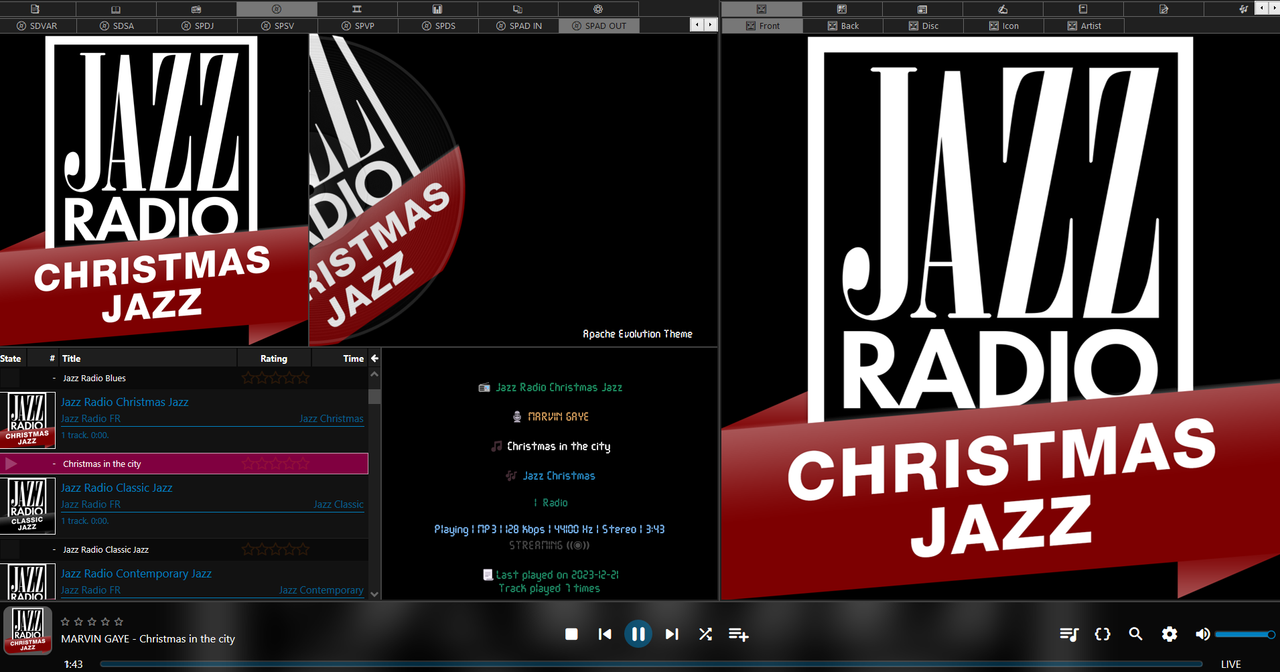Viewport: 1280px width, 672px height.
Task: Select the Back artwork tab
Action: tap(843, 25)
